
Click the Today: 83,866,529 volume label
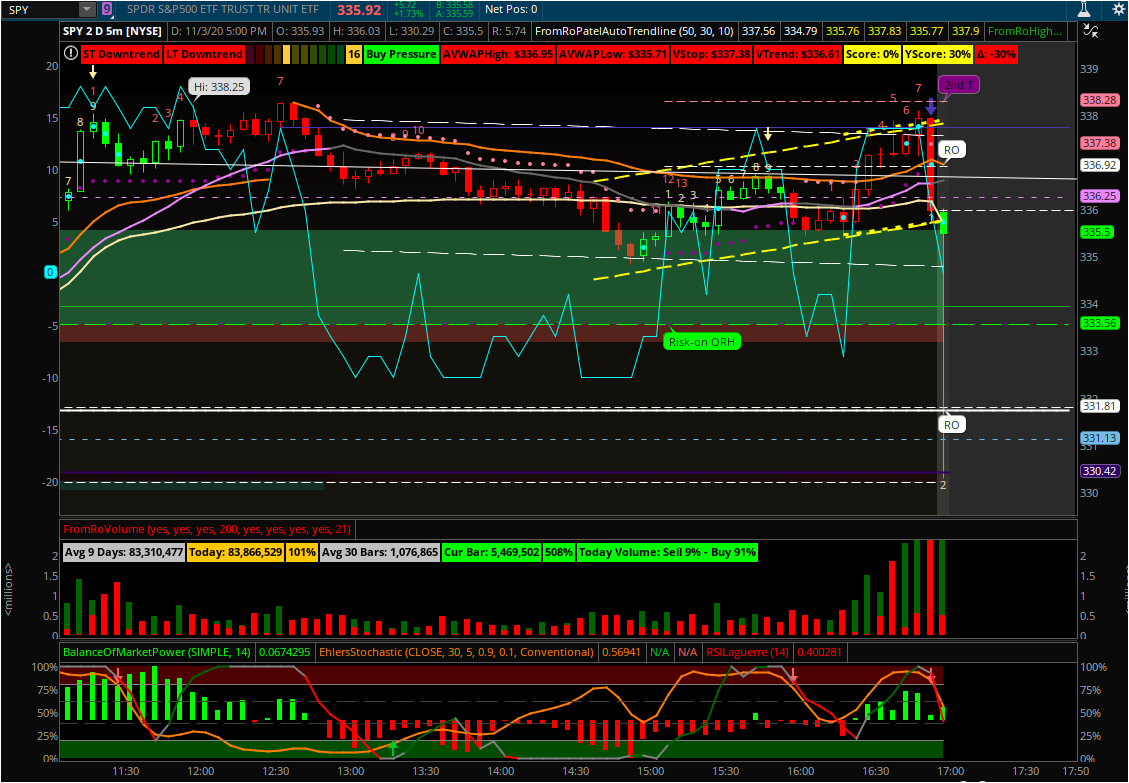point(235,552)
